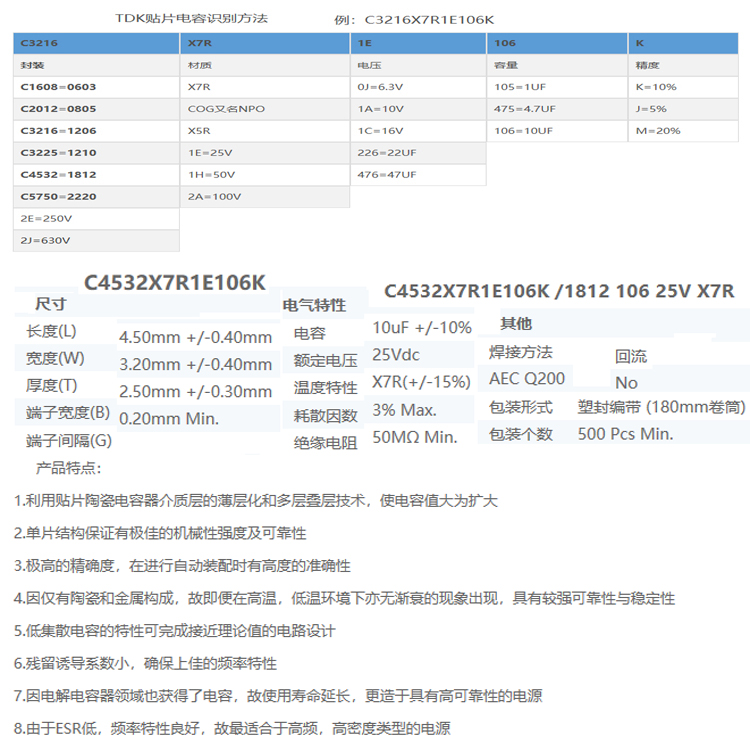This screenshot has height=750, width=750.
Task: Click the X7R blue header cell
Action: (265, 43)
